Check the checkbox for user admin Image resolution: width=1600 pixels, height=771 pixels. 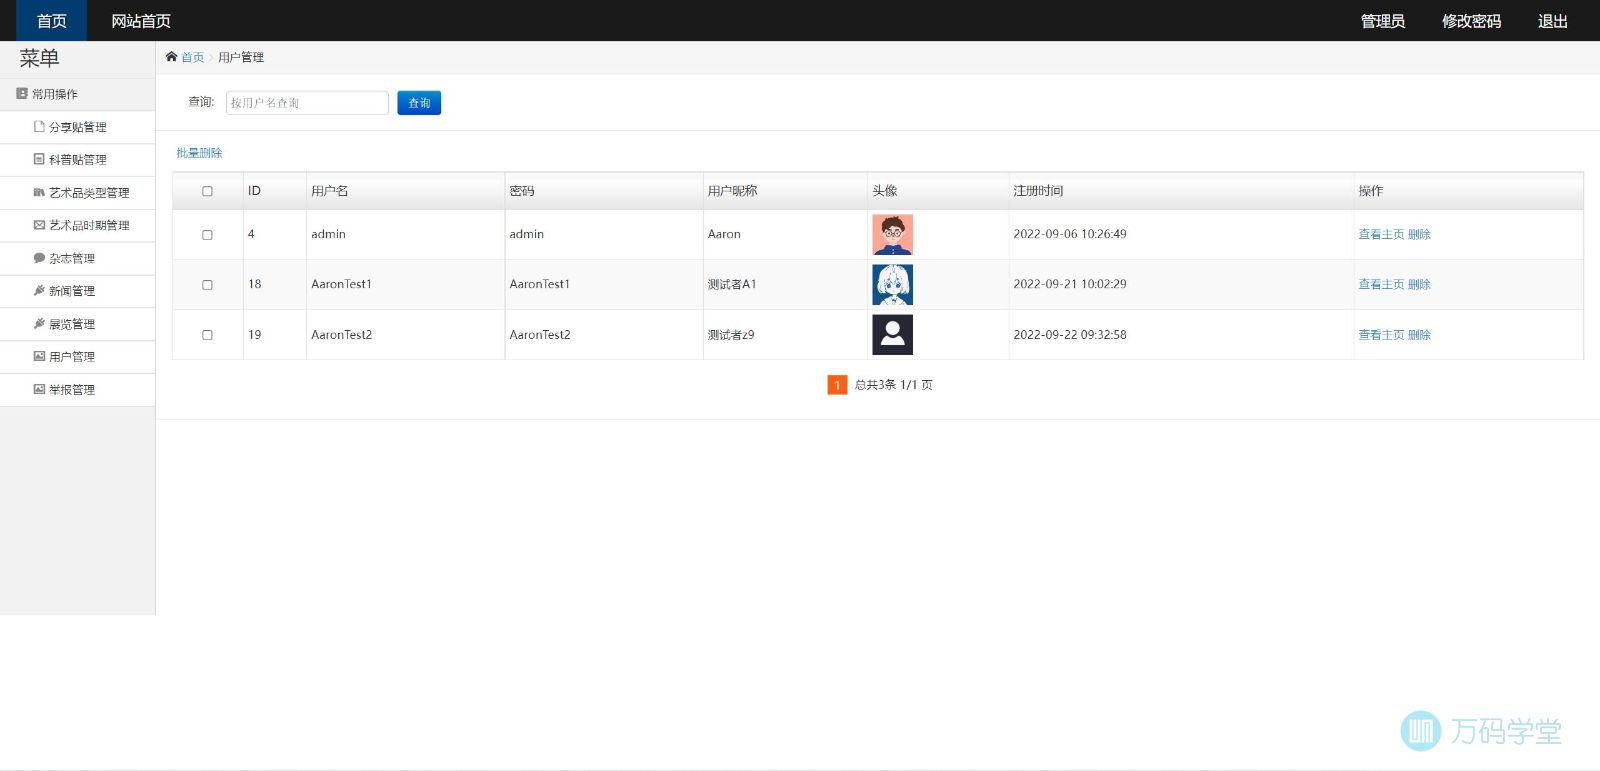click(207, 235)
